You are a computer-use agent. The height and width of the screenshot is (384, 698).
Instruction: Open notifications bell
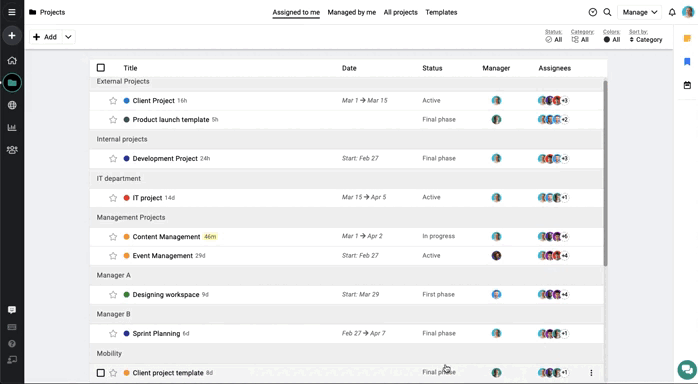click(672, 12)
